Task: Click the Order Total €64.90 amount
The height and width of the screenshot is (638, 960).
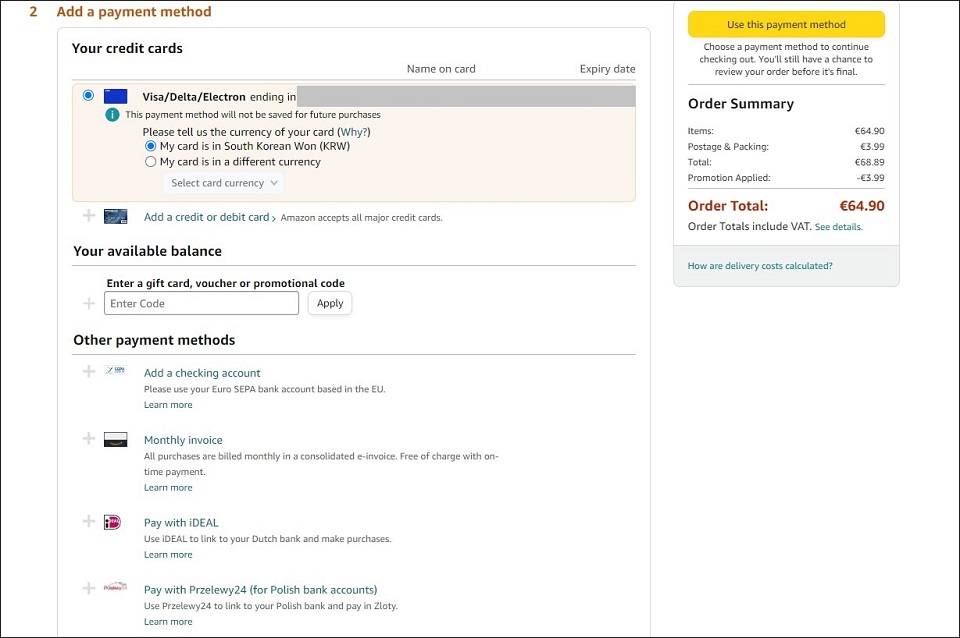Action: [861, 206]
